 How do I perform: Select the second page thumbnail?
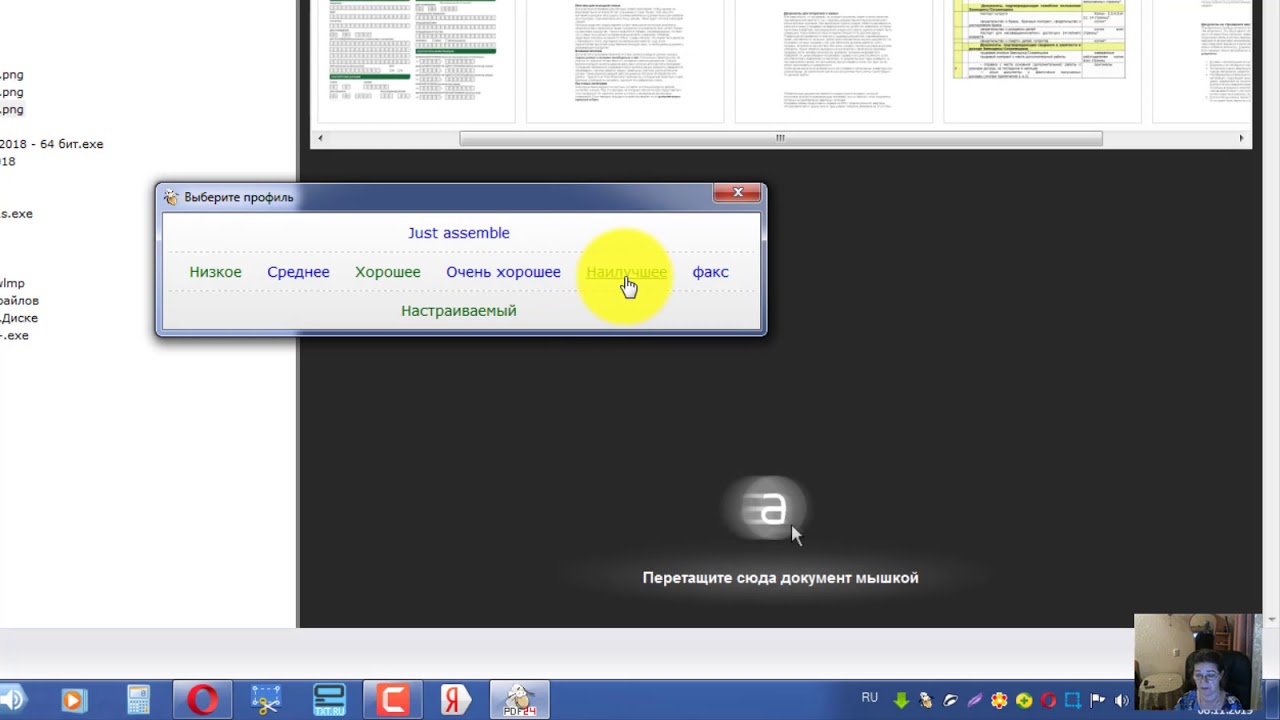(x=625, y=60)
